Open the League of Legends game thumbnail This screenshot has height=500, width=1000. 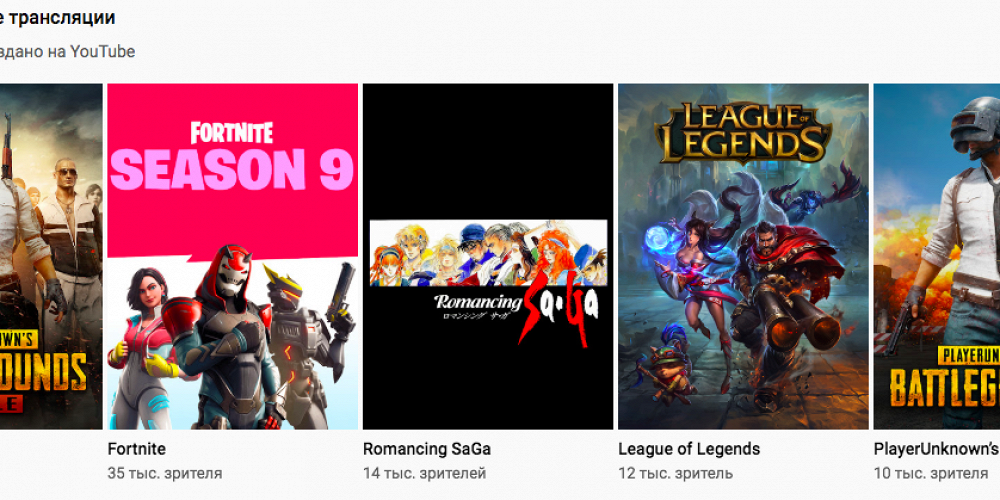click(x=743, y=256)
